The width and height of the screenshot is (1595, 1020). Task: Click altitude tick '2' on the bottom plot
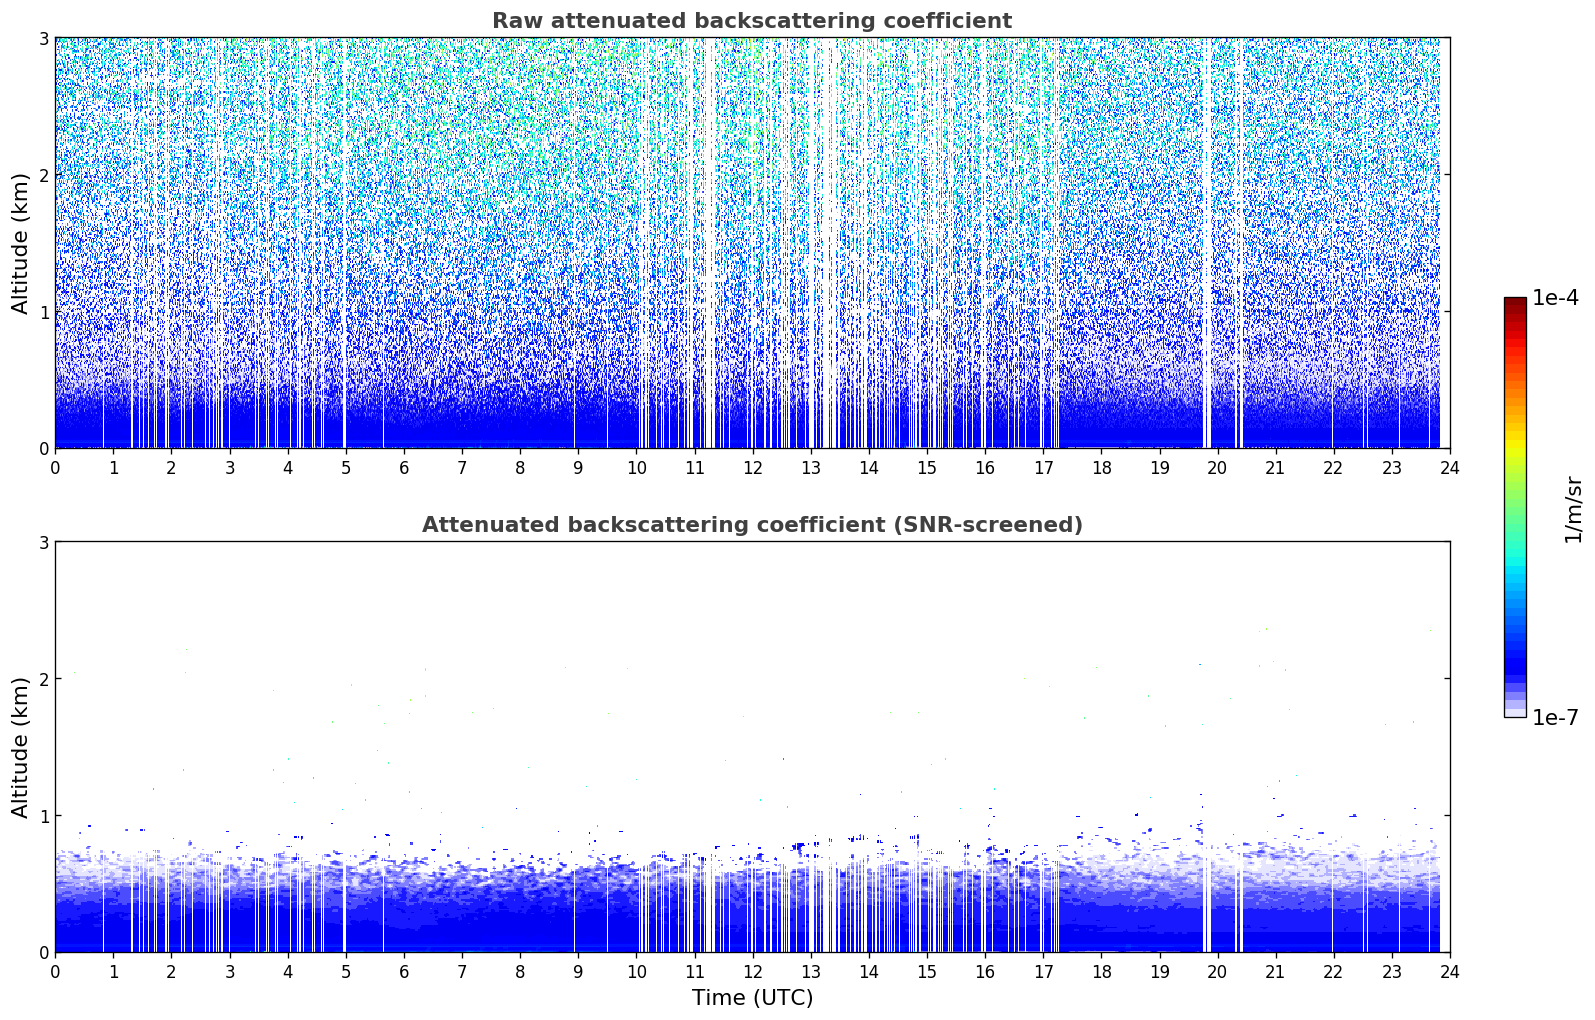(43, 679)
